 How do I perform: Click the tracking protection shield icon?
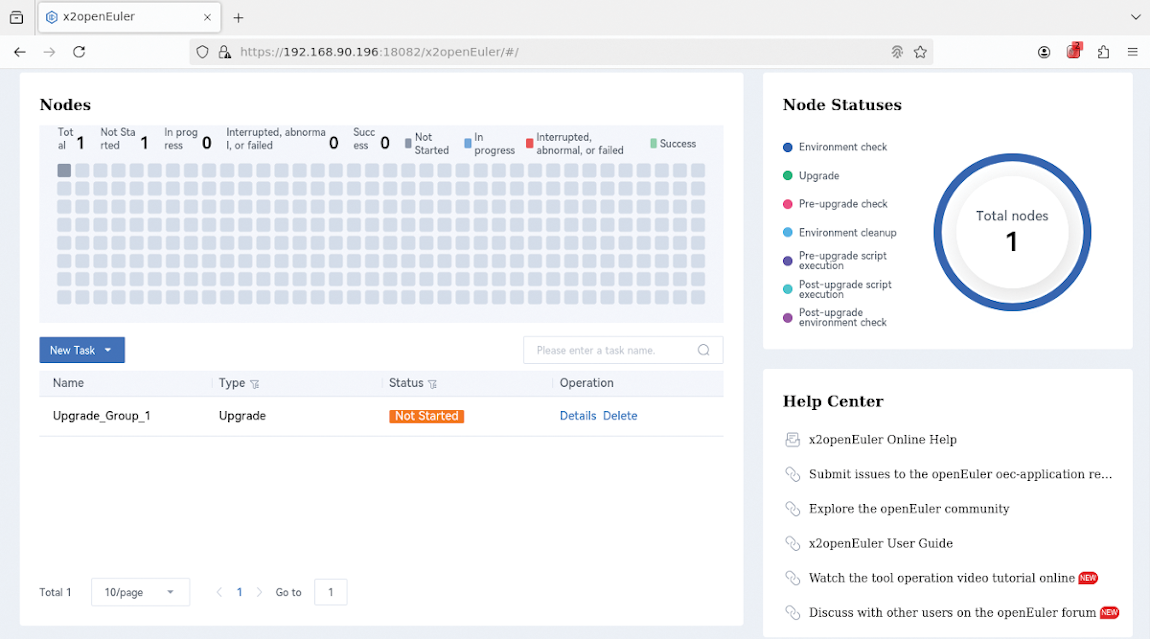point(202,52)
